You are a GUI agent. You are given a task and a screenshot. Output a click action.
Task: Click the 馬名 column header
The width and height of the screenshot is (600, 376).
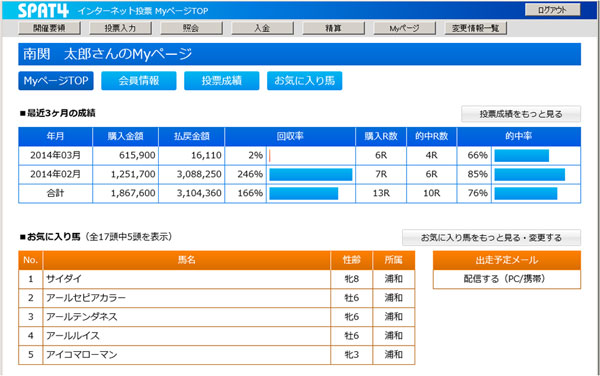187,260
